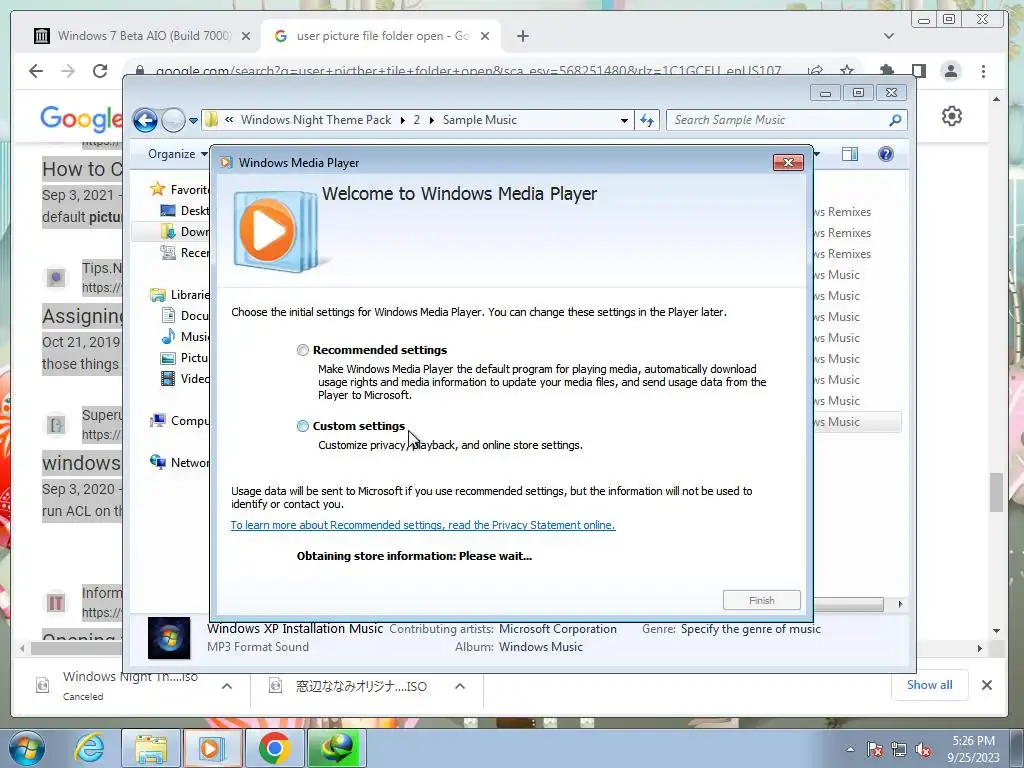Open Chrome tab search chevron

pos(888,36)
